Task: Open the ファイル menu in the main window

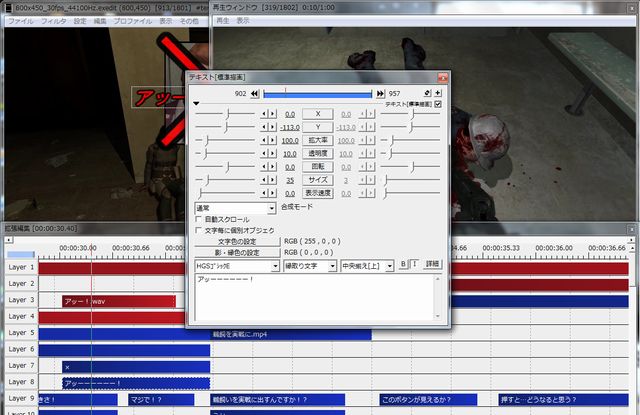Action: [x=21, y=21]
